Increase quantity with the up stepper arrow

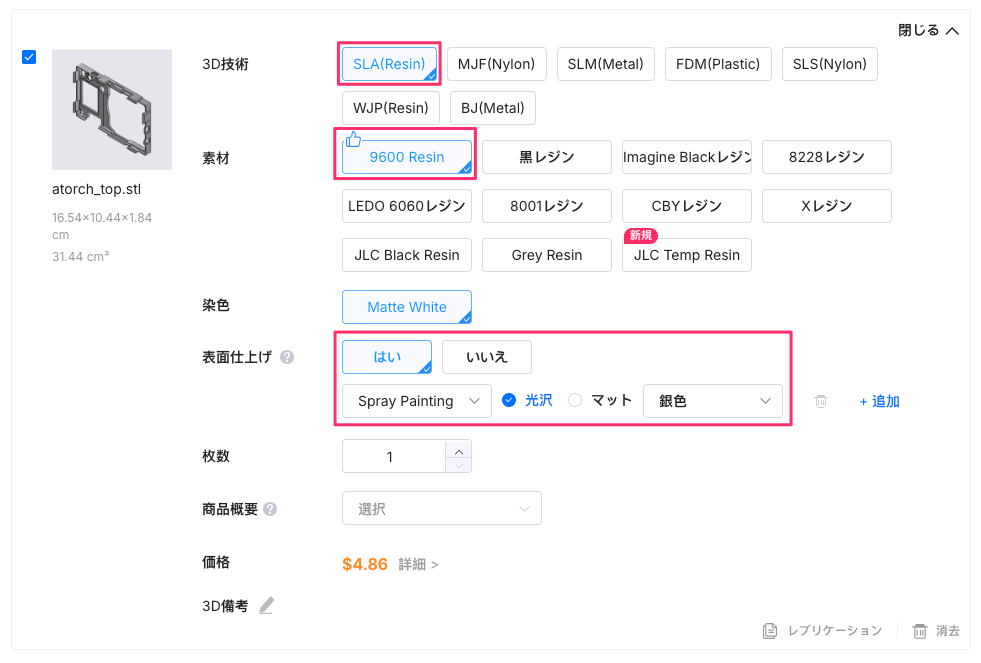(x=458, y=449)
